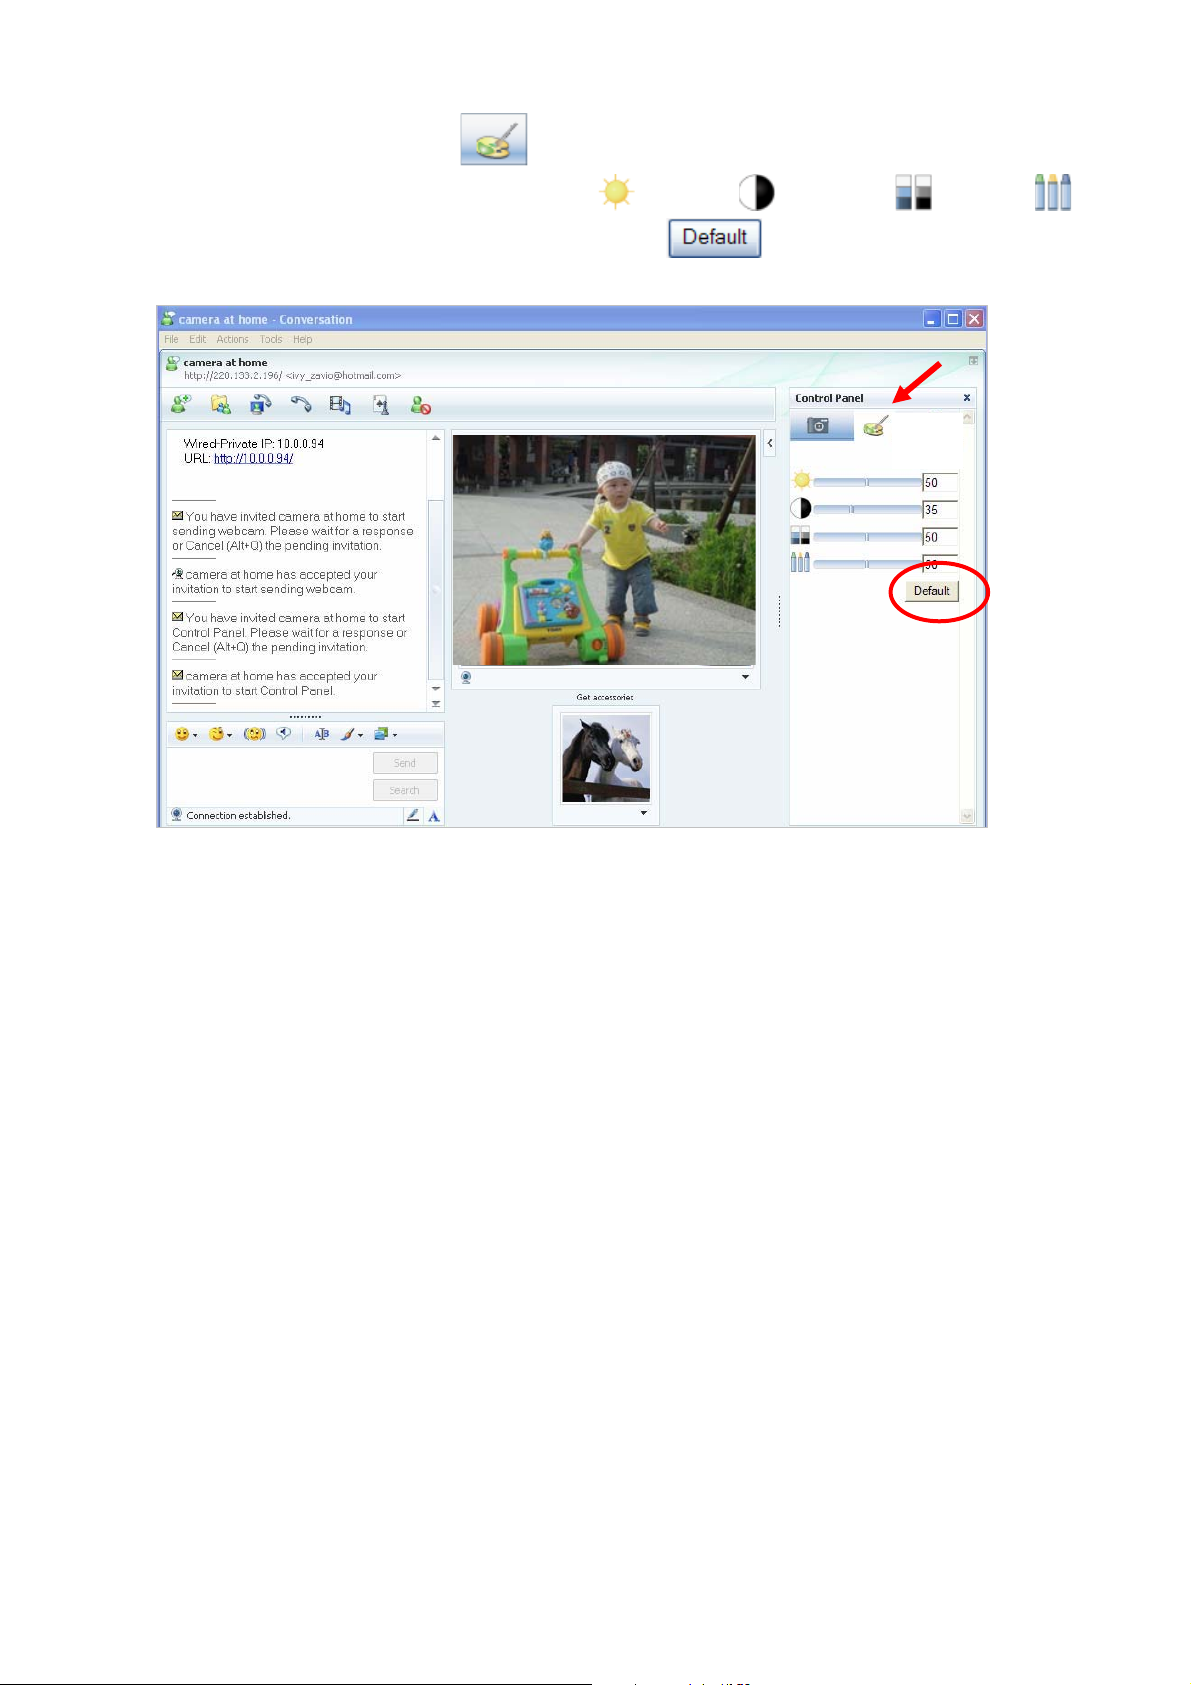Click the 'Wired-Private IP: 10.0.0.94' text
This screenshot has height=1685, width=1191.
(254, 443)
